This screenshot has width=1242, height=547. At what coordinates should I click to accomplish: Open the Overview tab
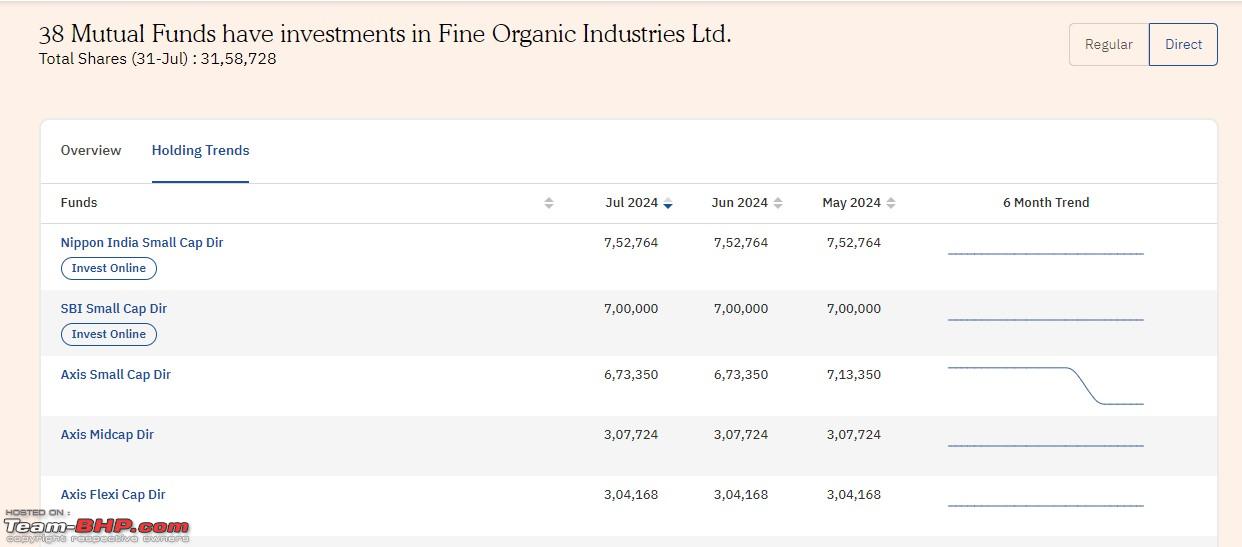click(91, 151)
